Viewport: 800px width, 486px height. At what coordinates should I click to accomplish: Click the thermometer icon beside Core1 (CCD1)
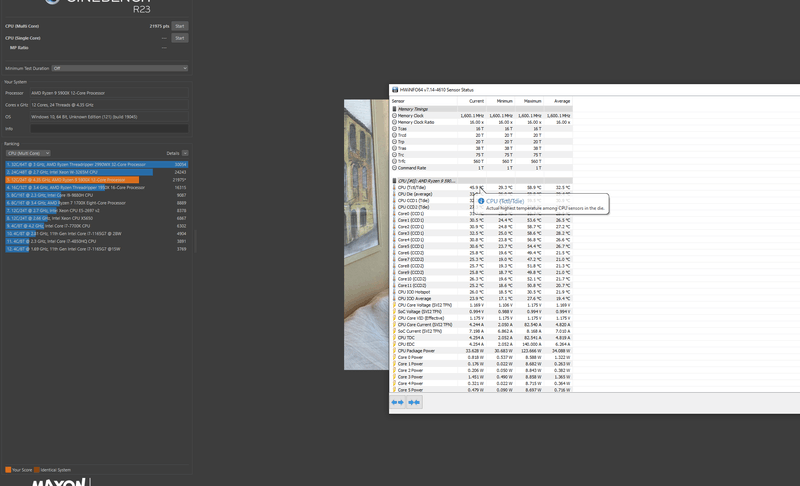coord(394,220)
